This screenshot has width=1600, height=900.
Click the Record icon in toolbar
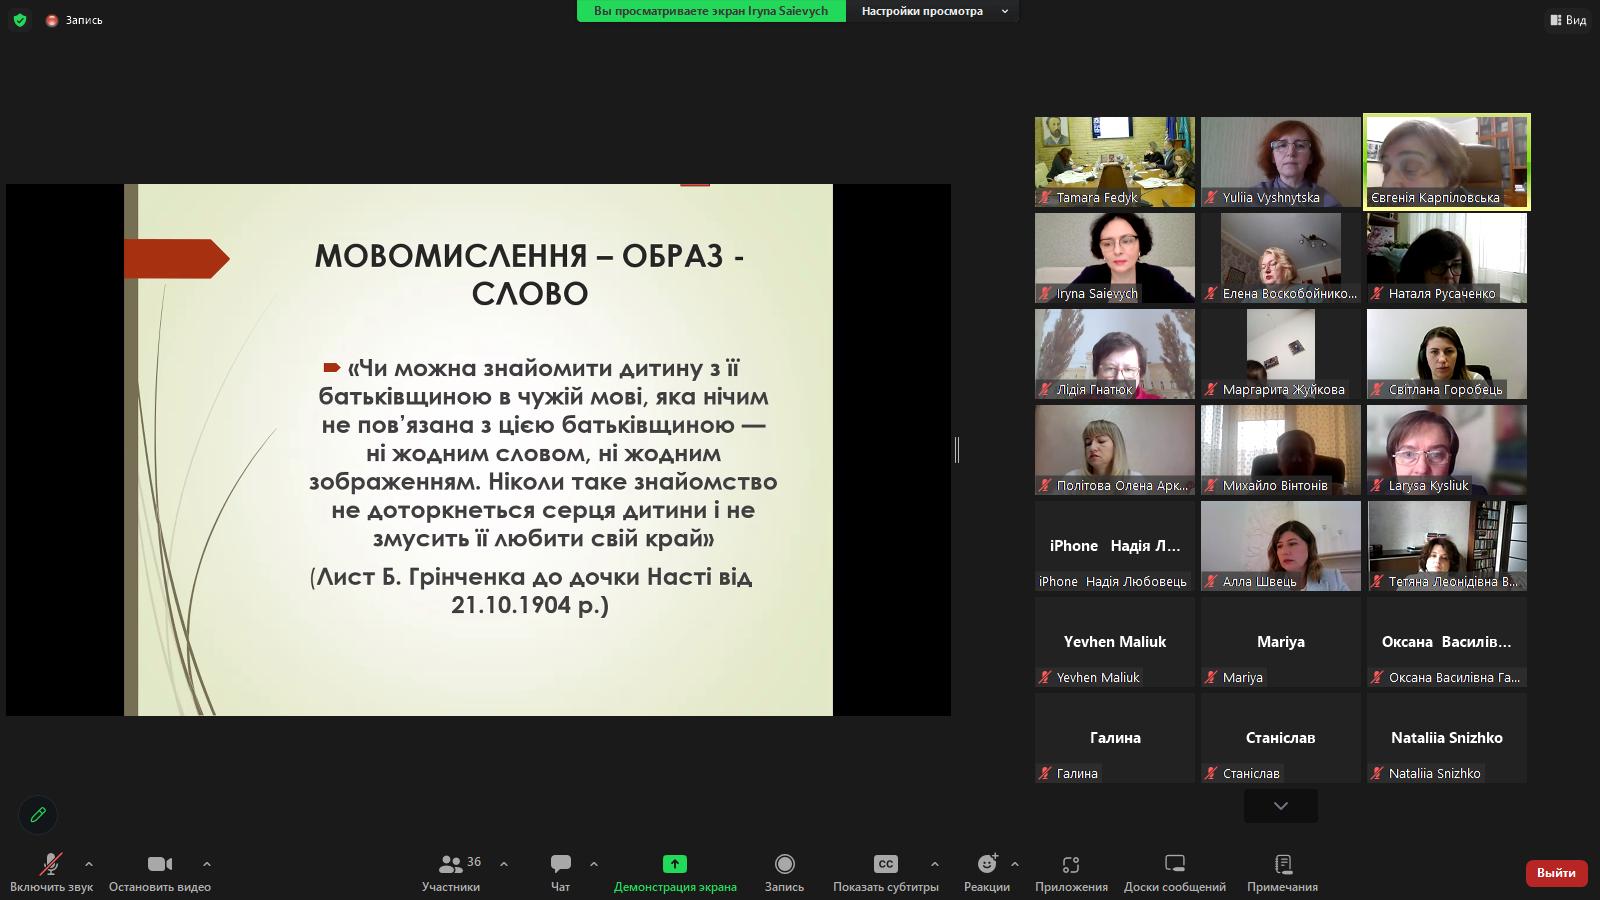[x=785, y=864]
